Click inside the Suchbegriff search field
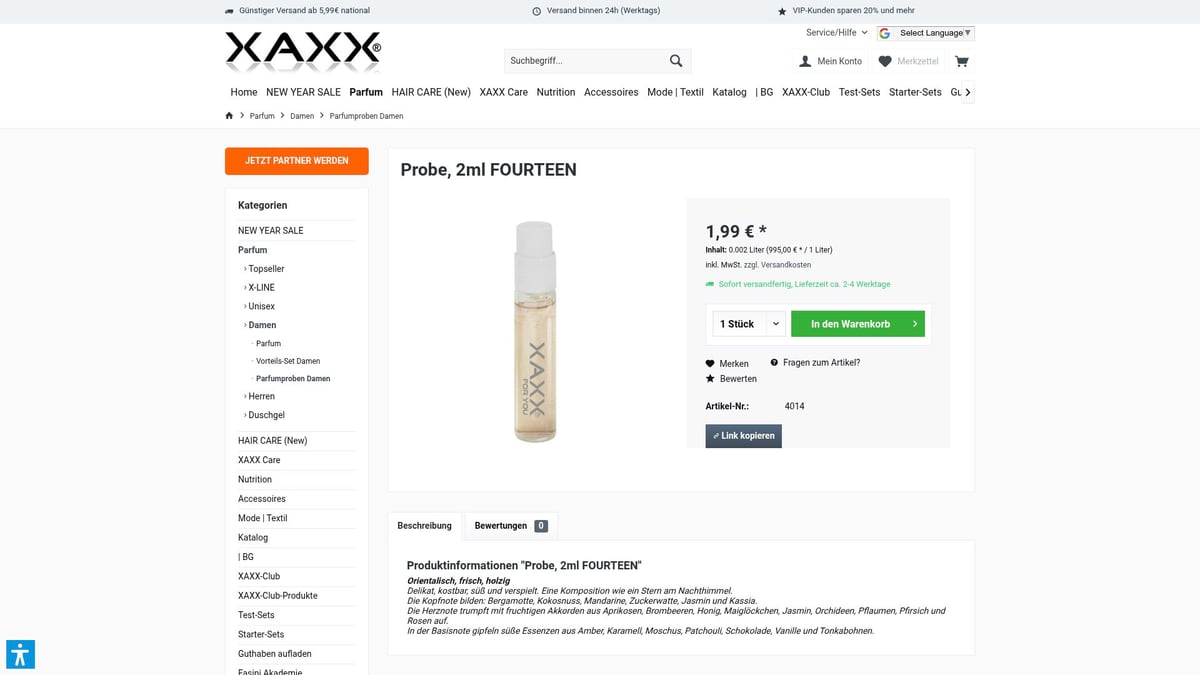Screen dimensions: 1200x675 [580, 61]
